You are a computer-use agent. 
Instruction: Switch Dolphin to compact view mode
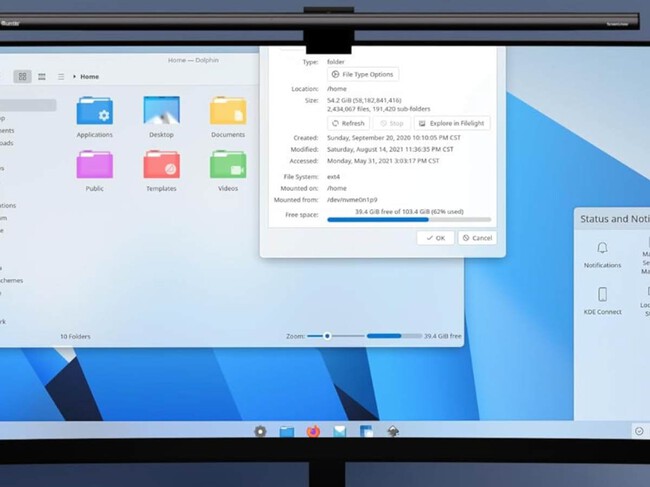pos(42,76)
